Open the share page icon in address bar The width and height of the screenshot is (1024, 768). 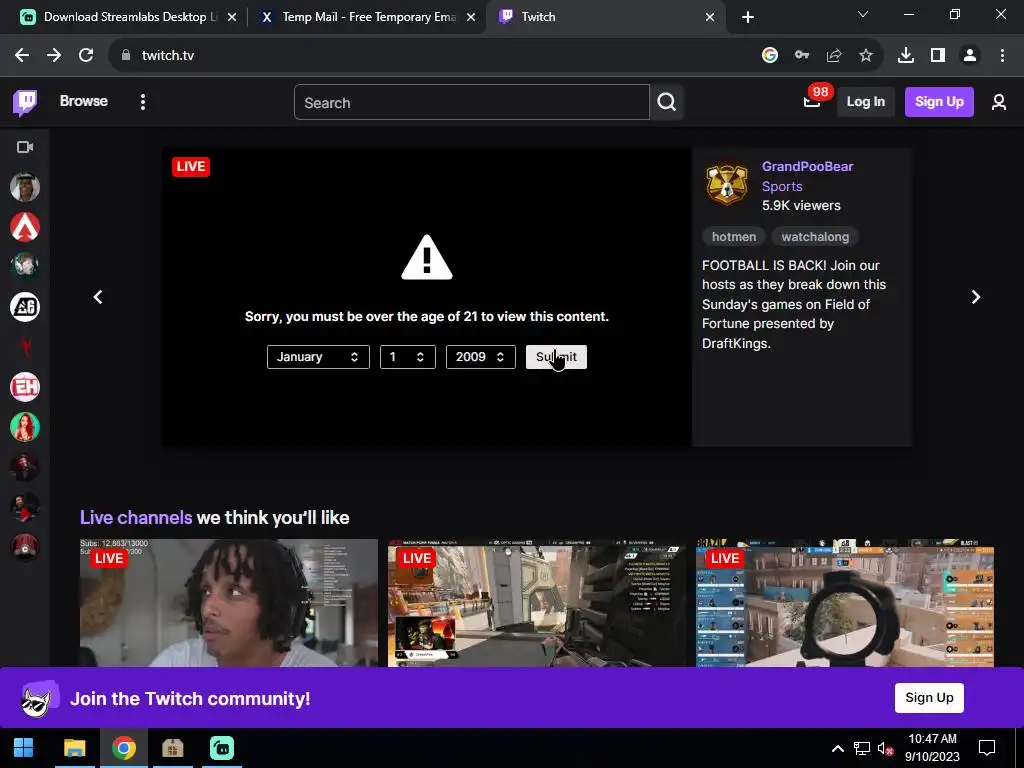click(x=834, y=56)
